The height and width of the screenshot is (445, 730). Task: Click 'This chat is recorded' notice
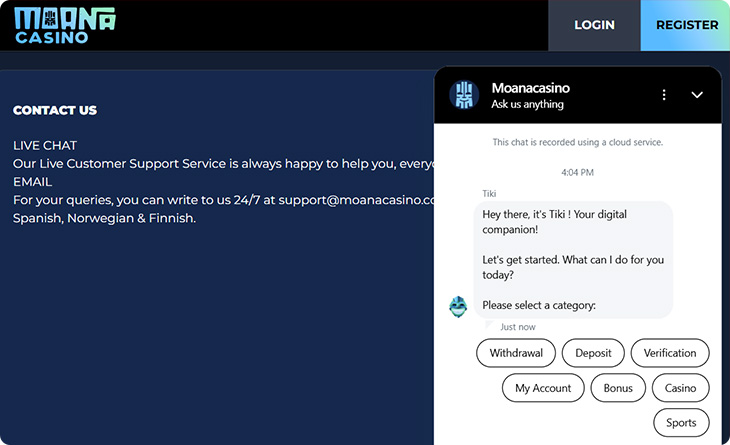pyautogui.click(x=578, y=142)
